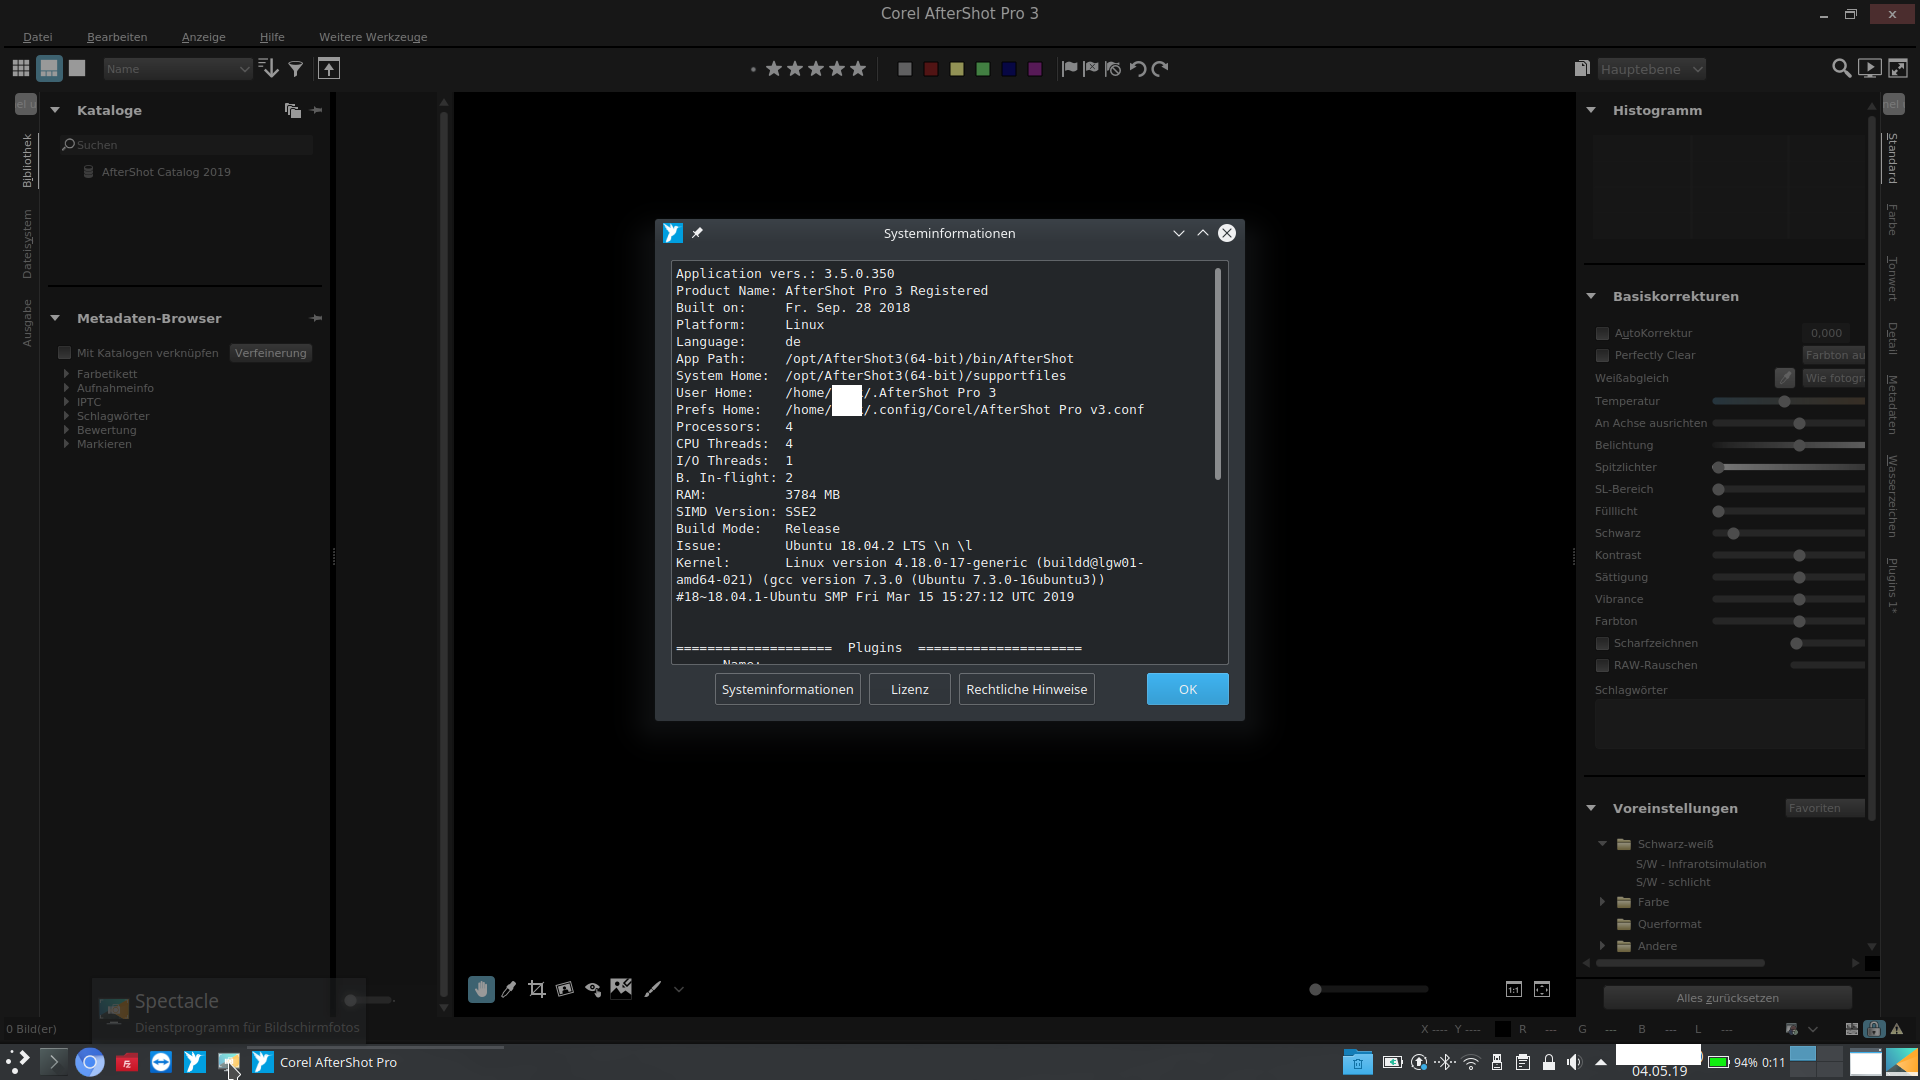Switch to single image view
The width and height of the screenshot is (1920, 1080).
[77, 68]
